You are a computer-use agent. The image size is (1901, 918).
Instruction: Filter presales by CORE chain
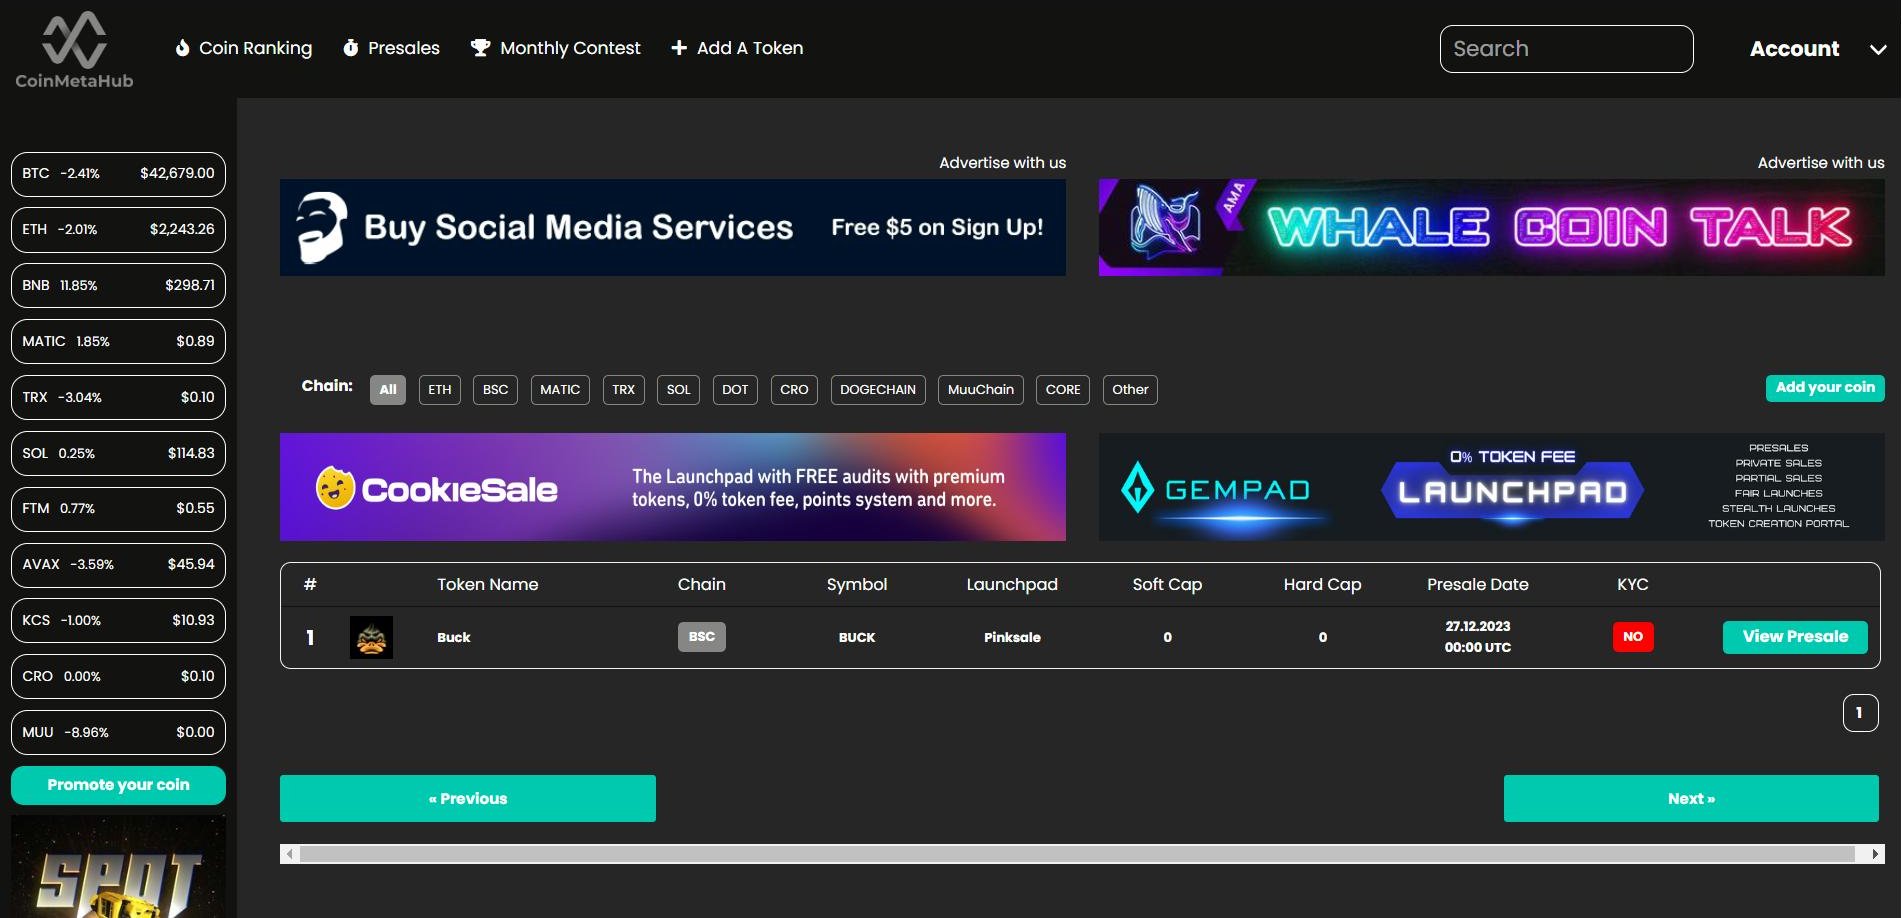1063,390
